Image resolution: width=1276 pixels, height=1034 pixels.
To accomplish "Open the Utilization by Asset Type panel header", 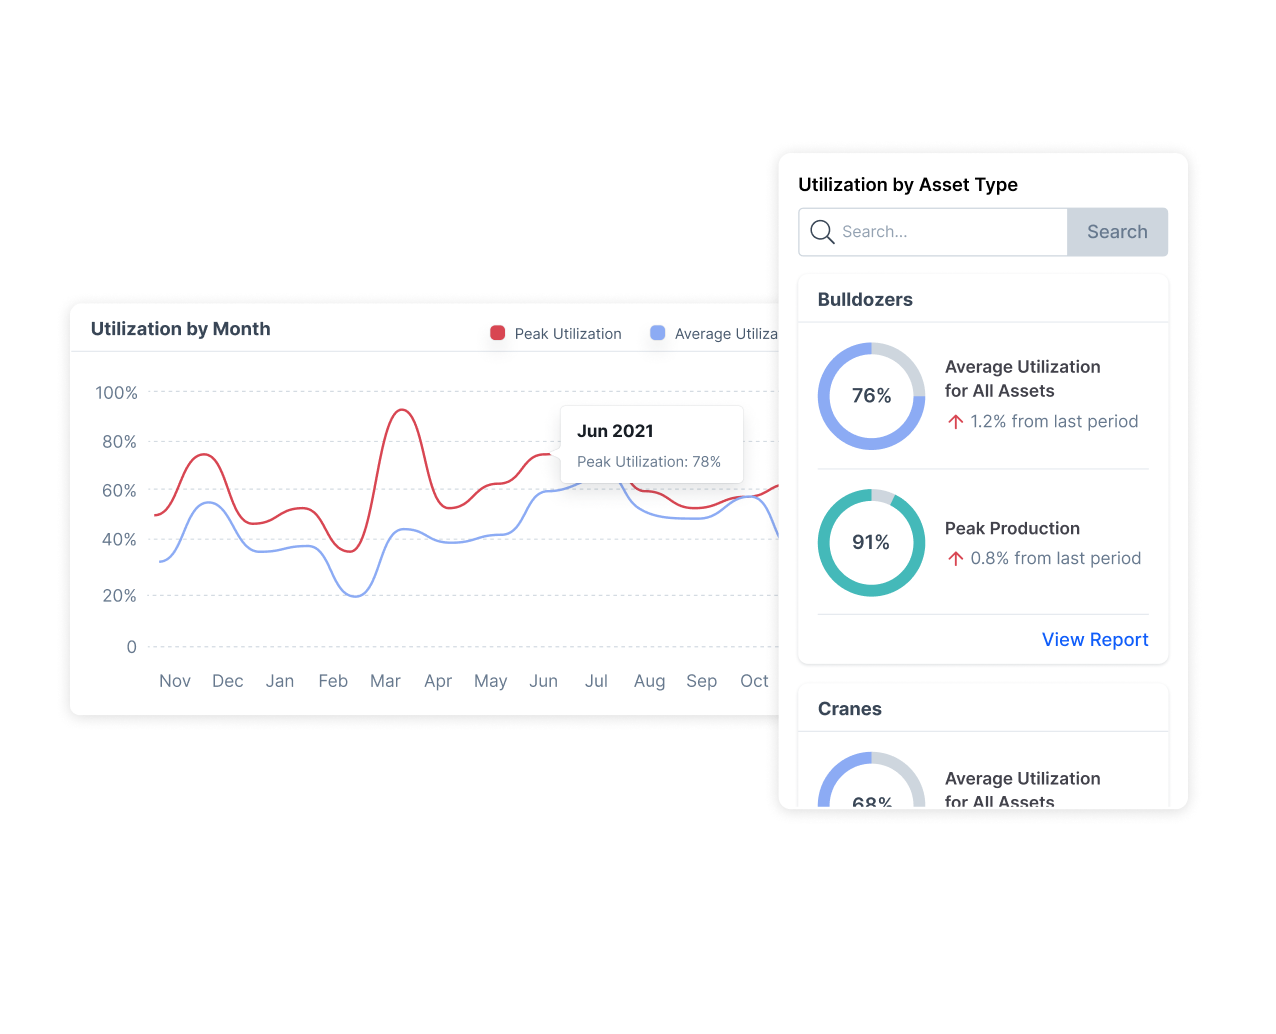I will click(x=908, y=184).
